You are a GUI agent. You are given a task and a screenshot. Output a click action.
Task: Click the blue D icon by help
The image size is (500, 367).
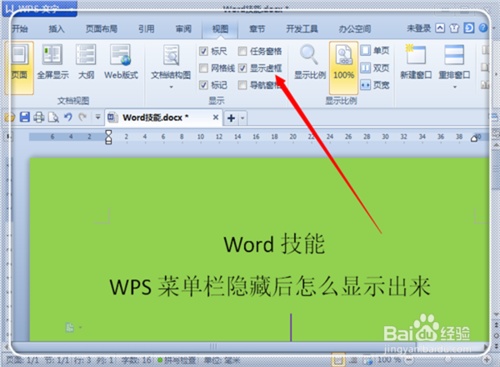pyautogui.click(x=469, y=28)
